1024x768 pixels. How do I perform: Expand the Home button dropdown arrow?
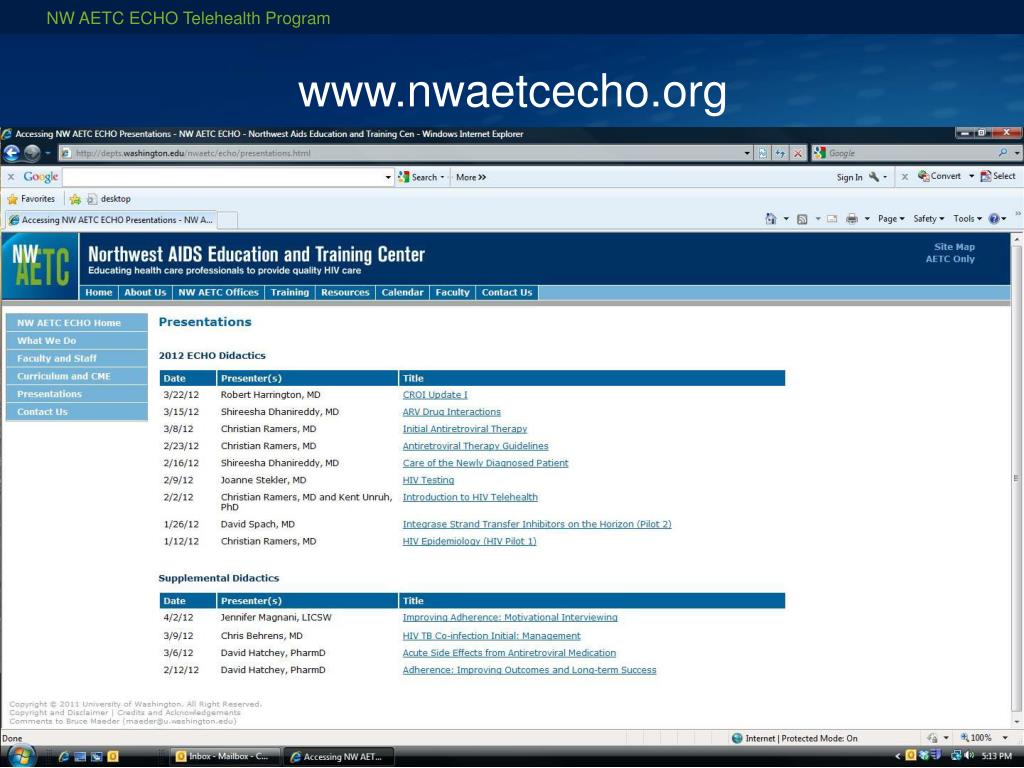click(x=786, y=219)
